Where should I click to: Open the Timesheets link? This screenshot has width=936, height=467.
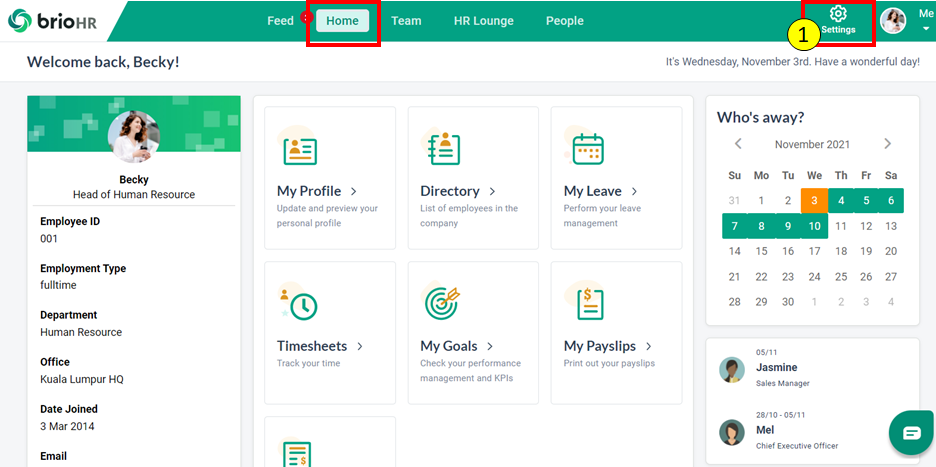click(x=312, y=346)
